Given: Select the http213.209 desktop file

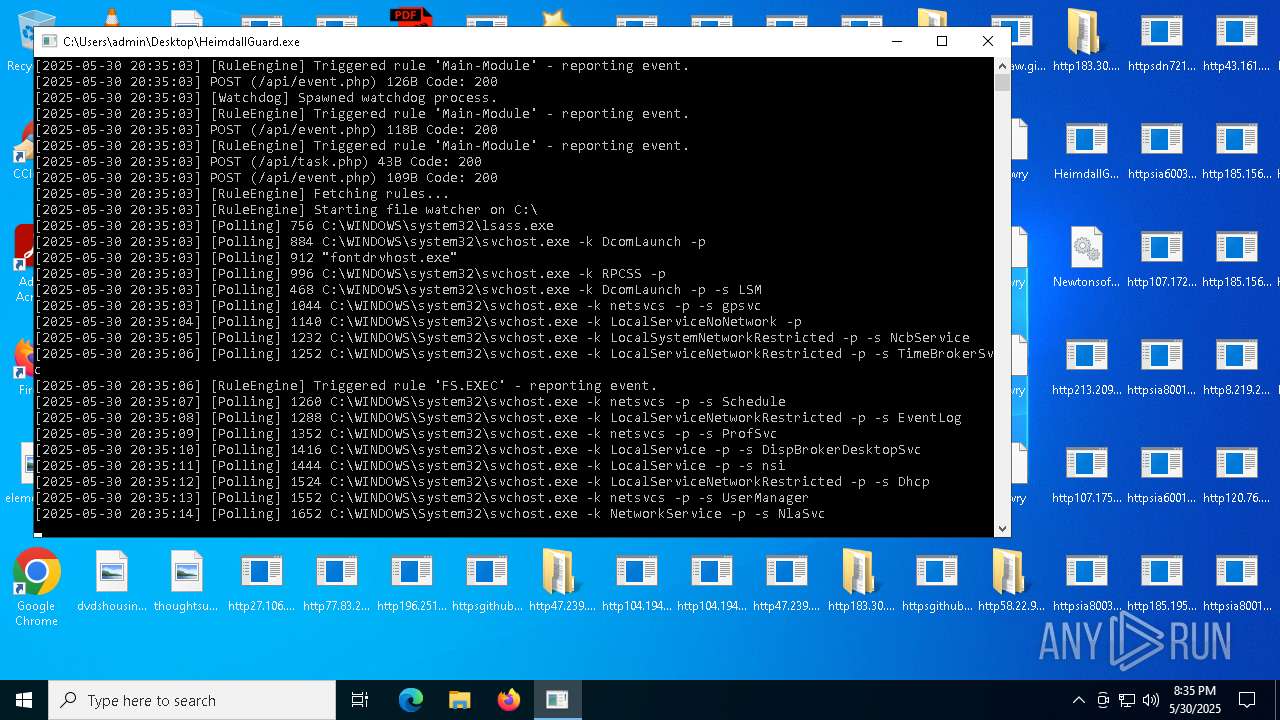Looking at the screenshot, I should (1086, 364).
